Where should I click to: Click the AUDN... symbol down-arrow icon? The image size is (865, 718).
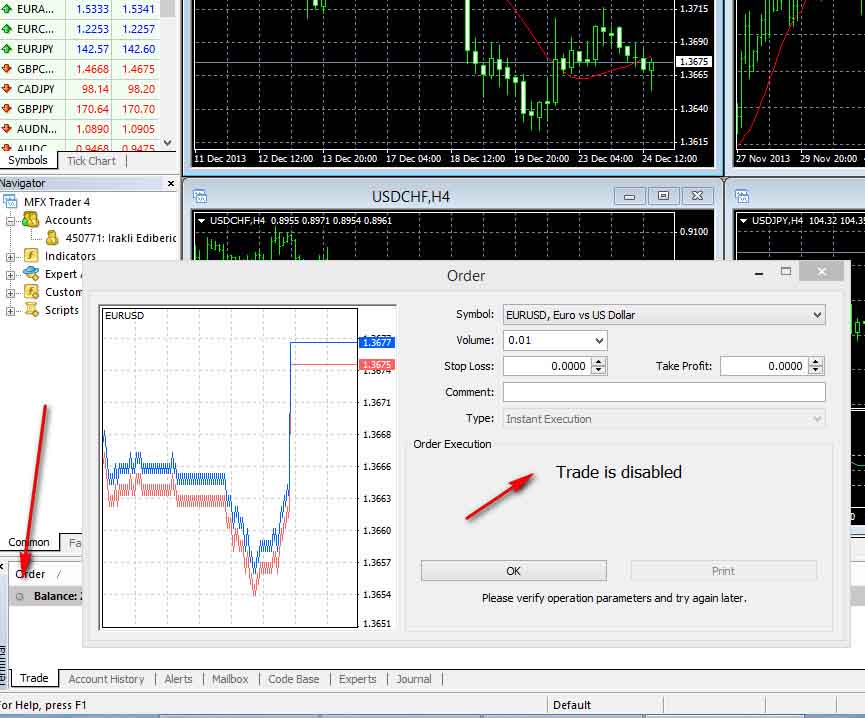[7, 128]
